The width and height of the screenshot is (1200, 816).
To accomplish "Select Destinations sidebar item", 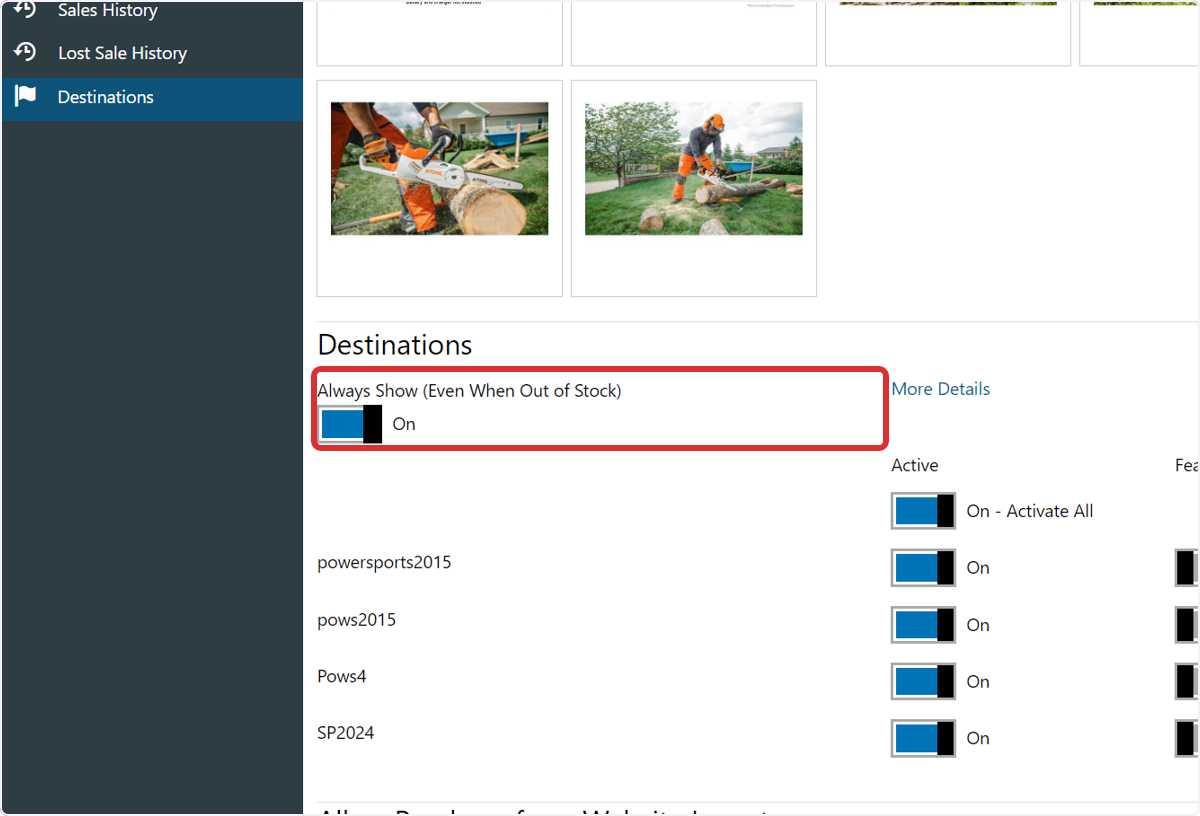I will pyautogui.click(x=152, y=98).
